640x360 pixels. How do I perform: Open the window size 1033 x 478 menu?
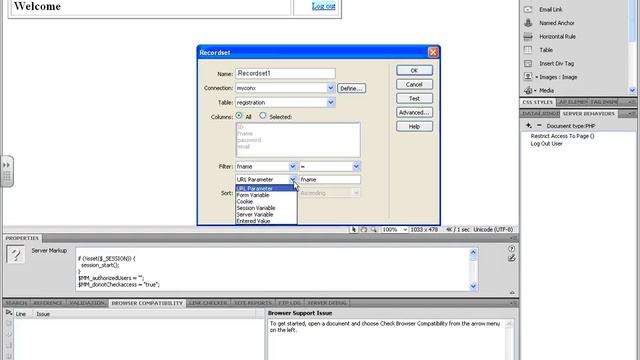pyautogui.click(x=424, y=230)
